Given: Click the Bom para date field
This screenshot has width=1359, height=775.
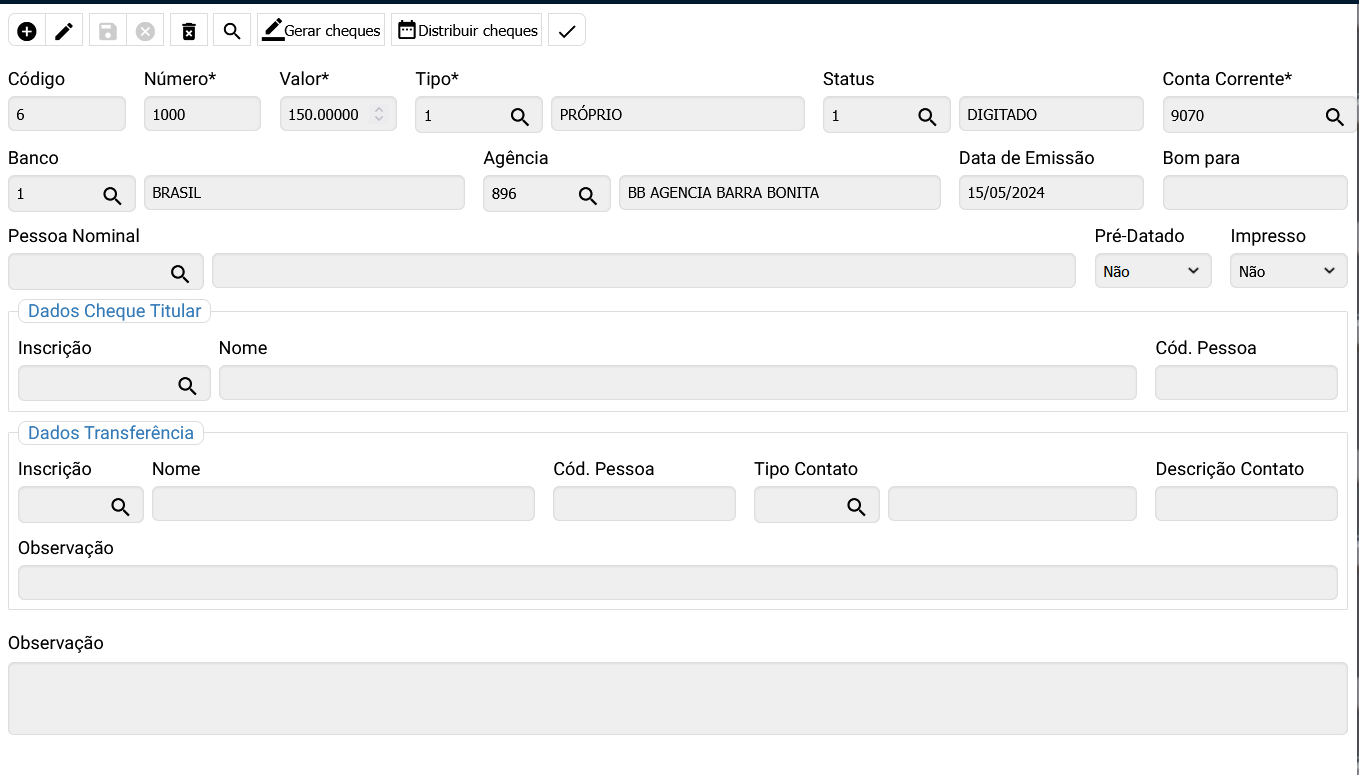Looking at the screenshot, I should point(1254,193).
